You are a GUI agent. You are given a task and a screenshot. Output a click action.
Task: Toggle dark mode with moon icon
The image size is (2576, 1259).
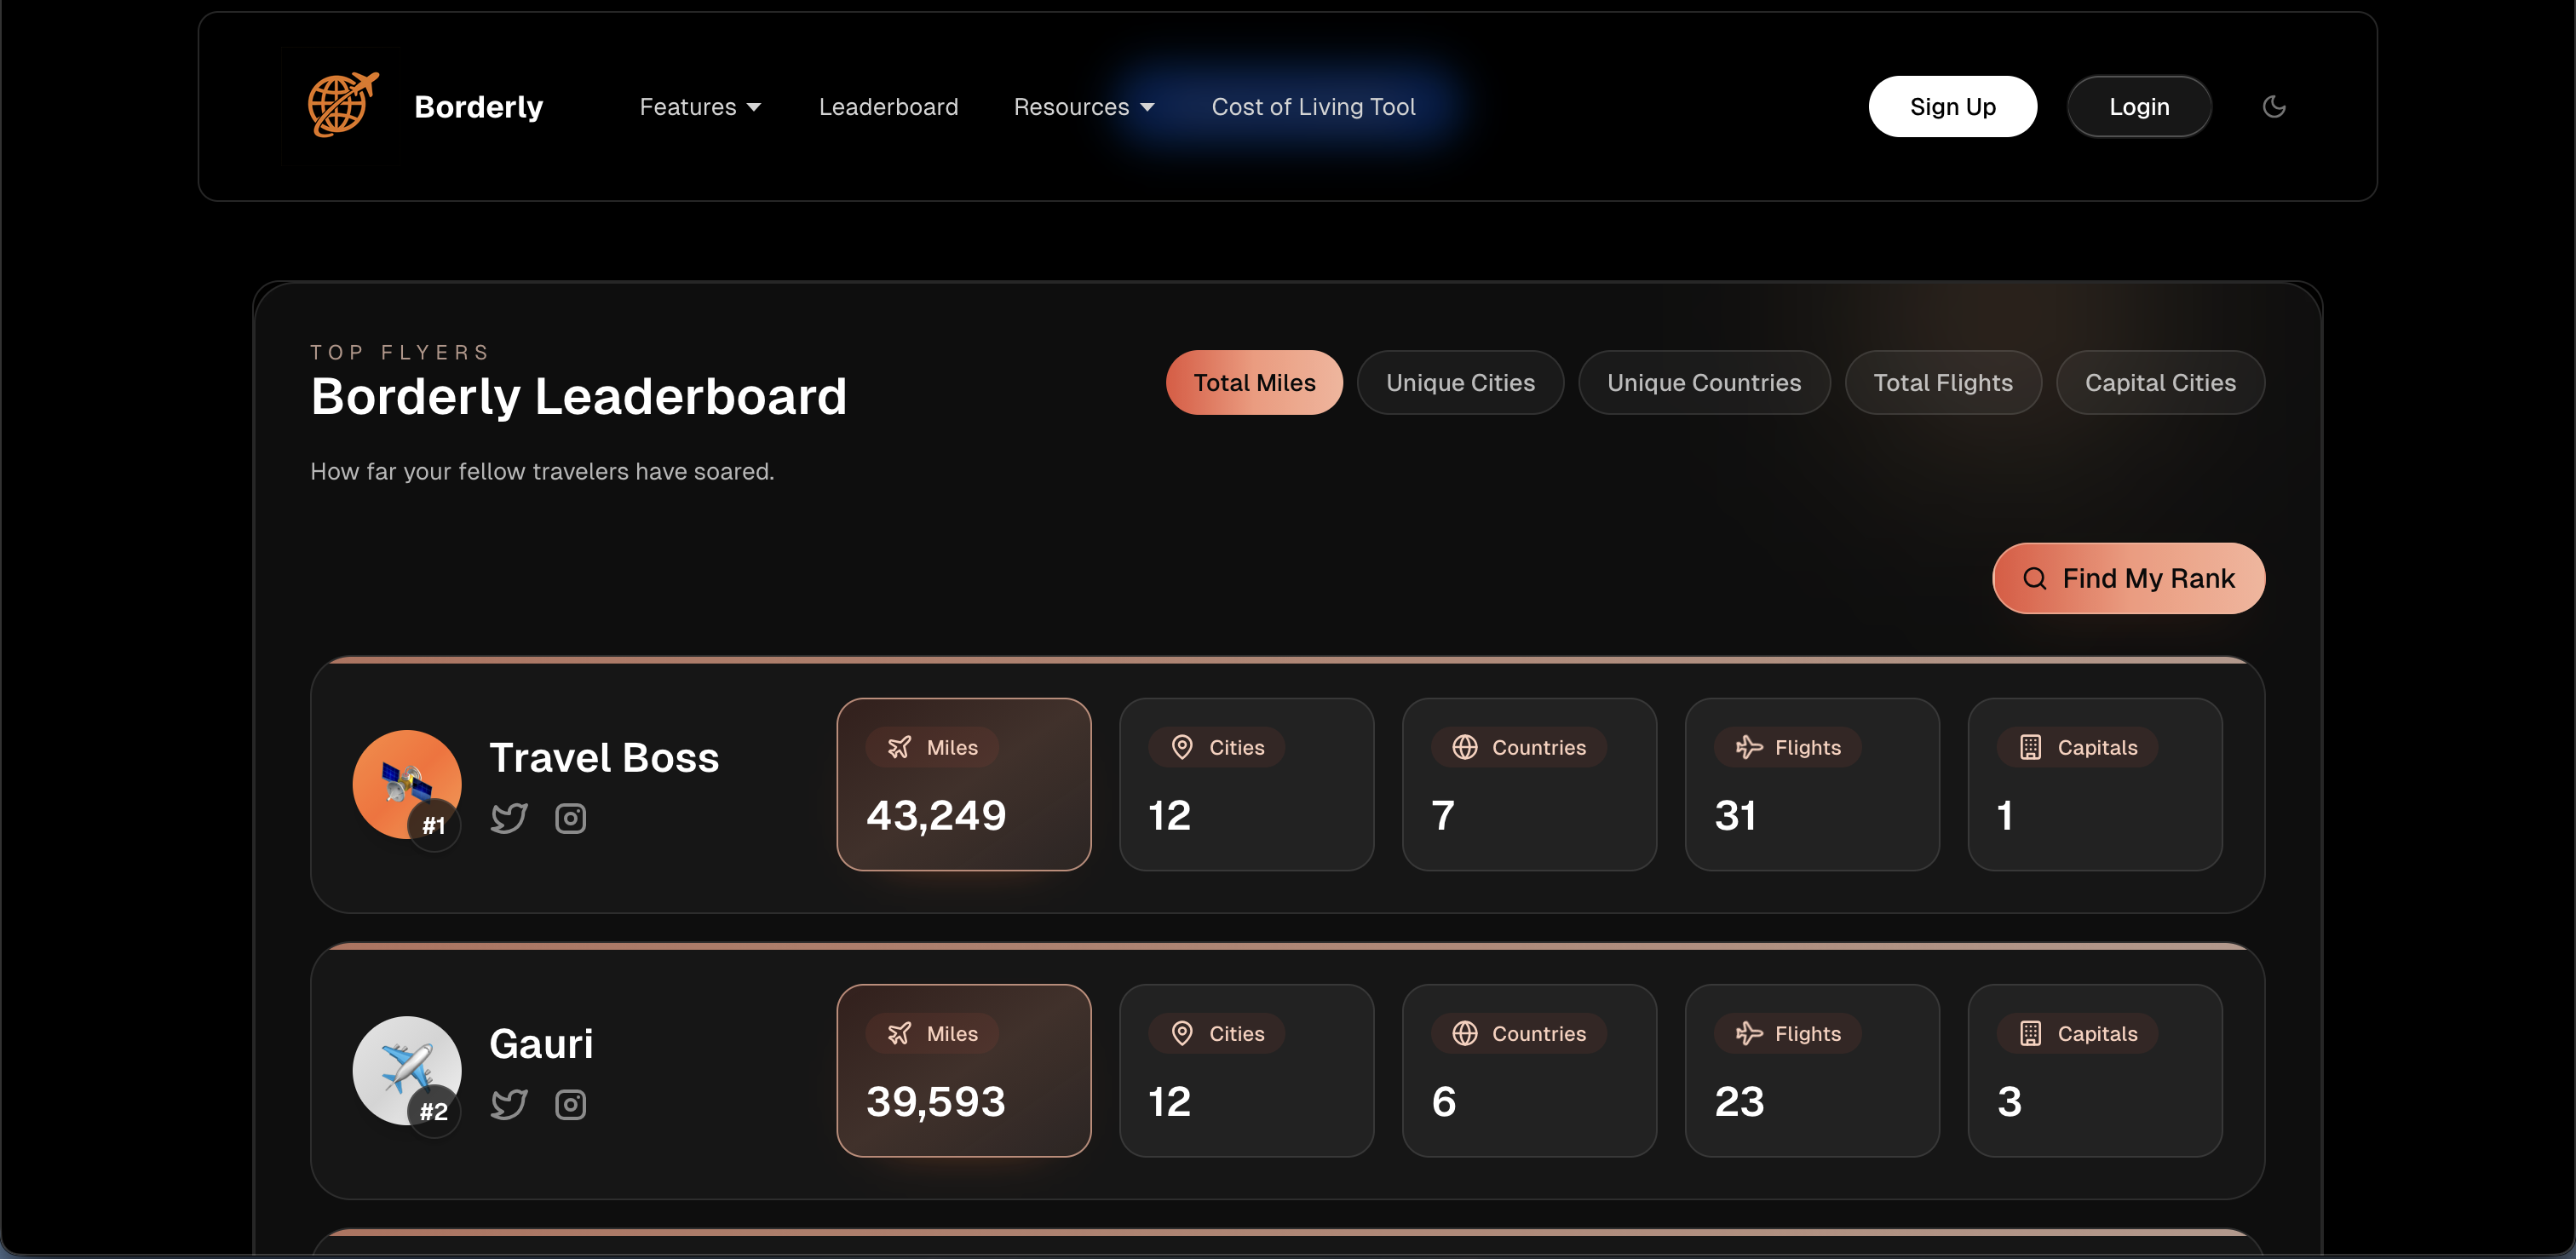2273,106
